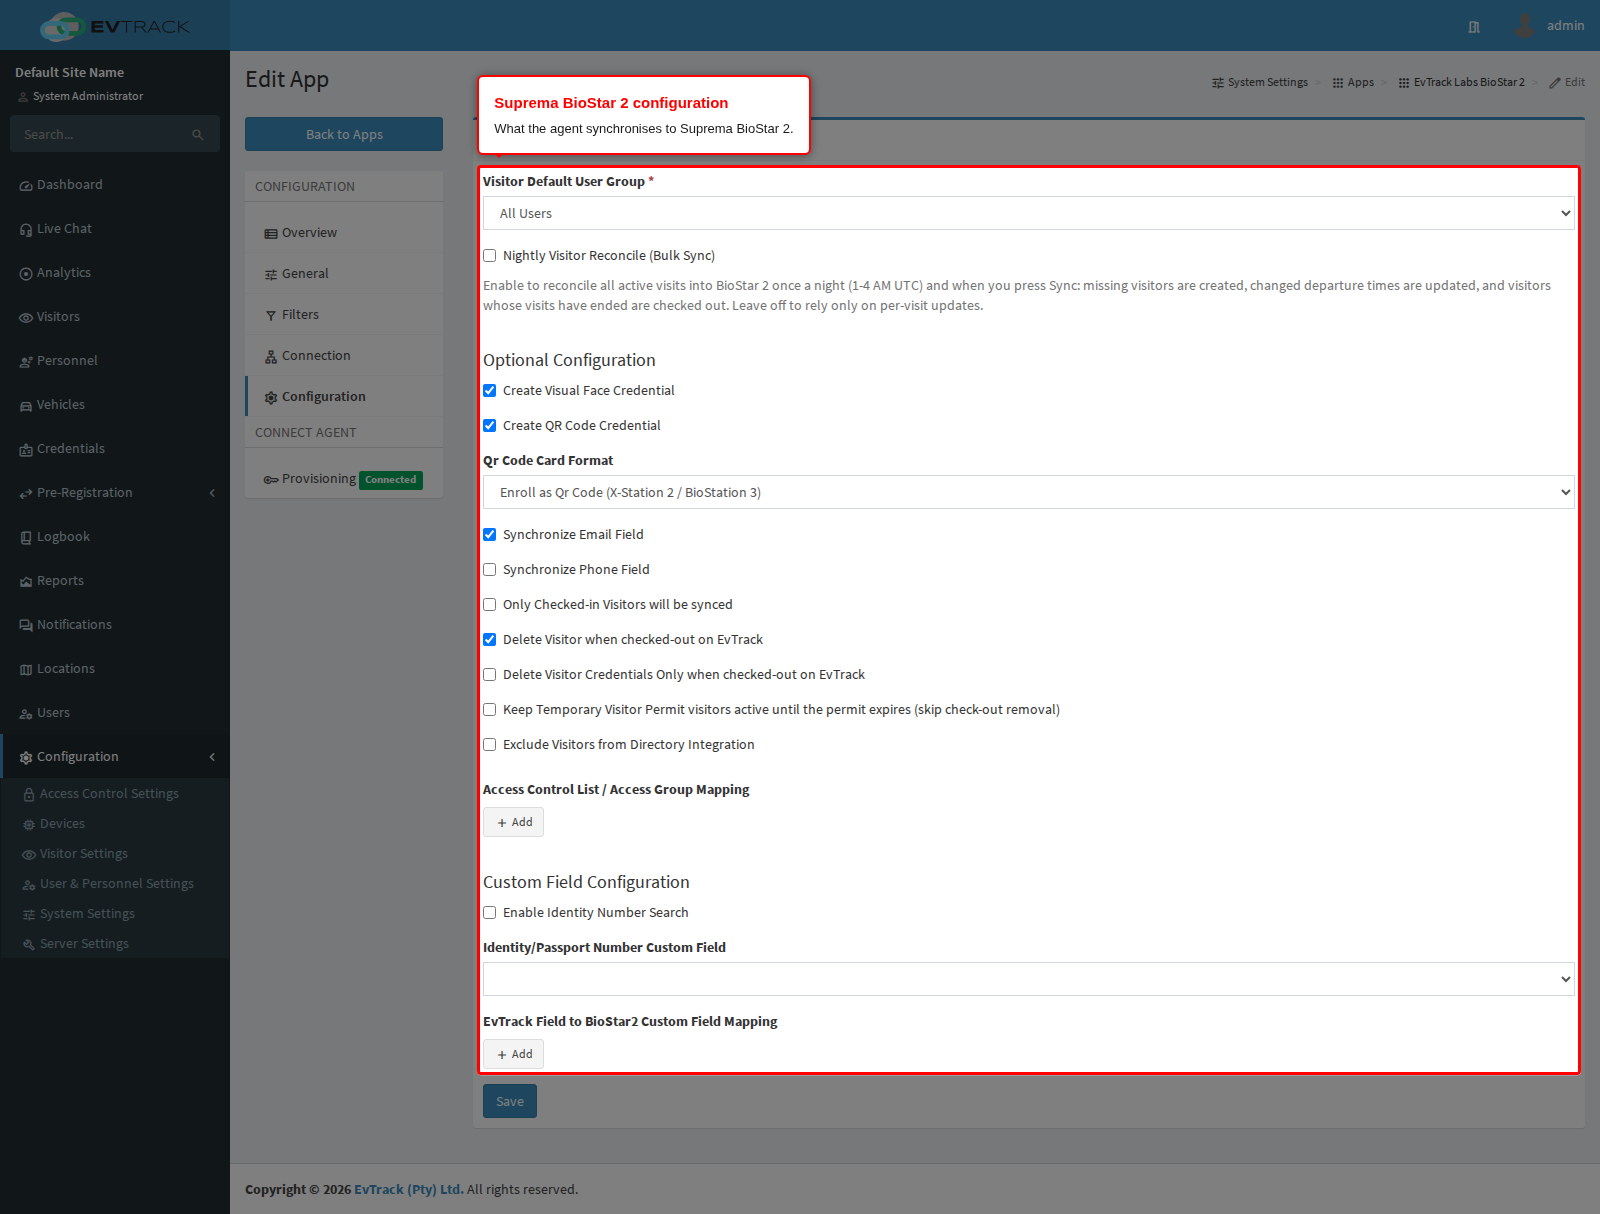Enable Nightly Visitor Reconcile (Bulk Sync)

pyautogui.click(x=490, y=256)
